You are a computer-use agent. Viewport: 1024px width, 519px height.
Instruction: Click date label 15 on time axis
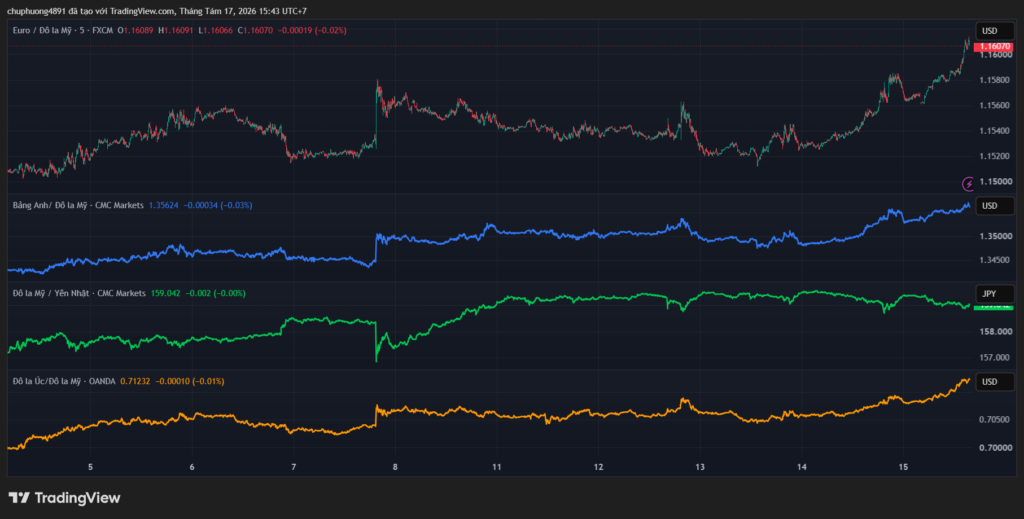click(903, 467)
